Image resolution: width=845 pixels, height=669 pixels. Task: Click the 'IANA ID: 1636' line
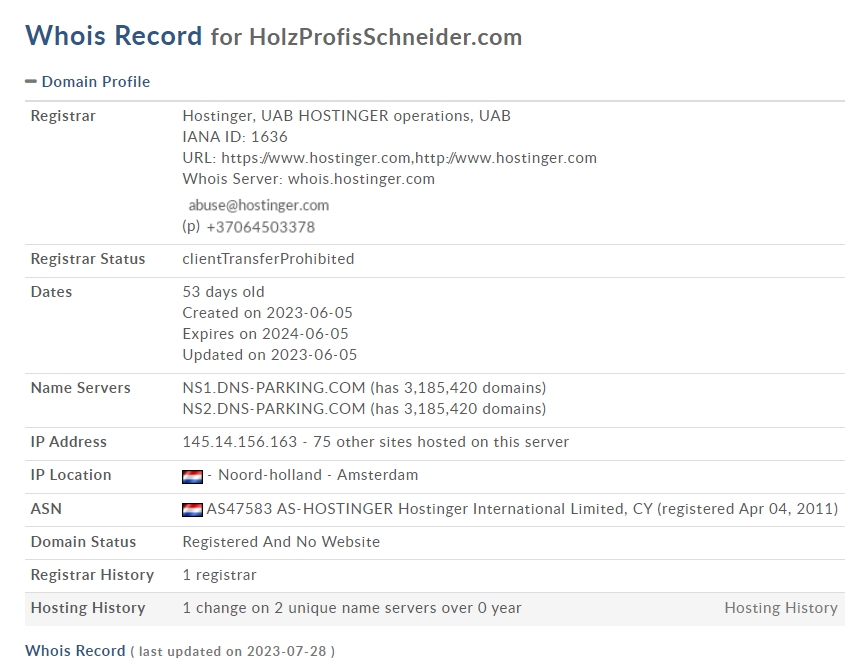[x=235, y=137]
